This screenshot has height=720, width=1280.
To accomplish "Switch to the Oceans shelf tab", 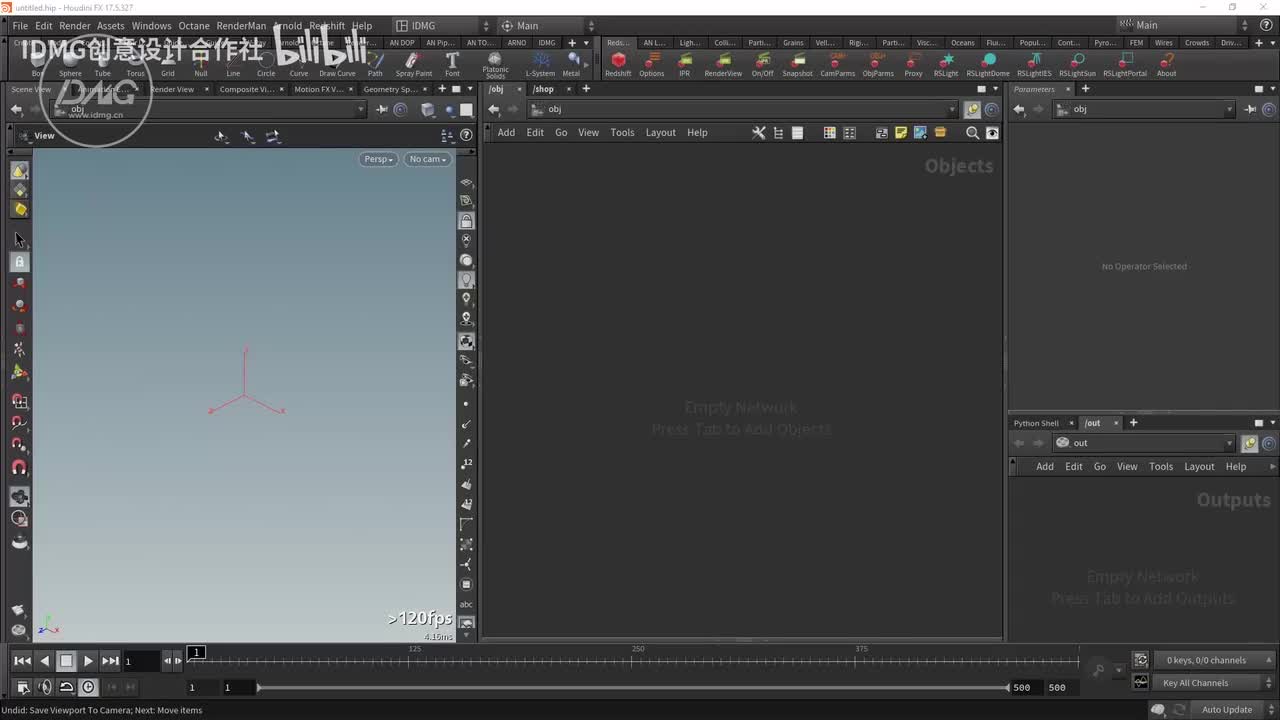I will [x=962, y=43].
